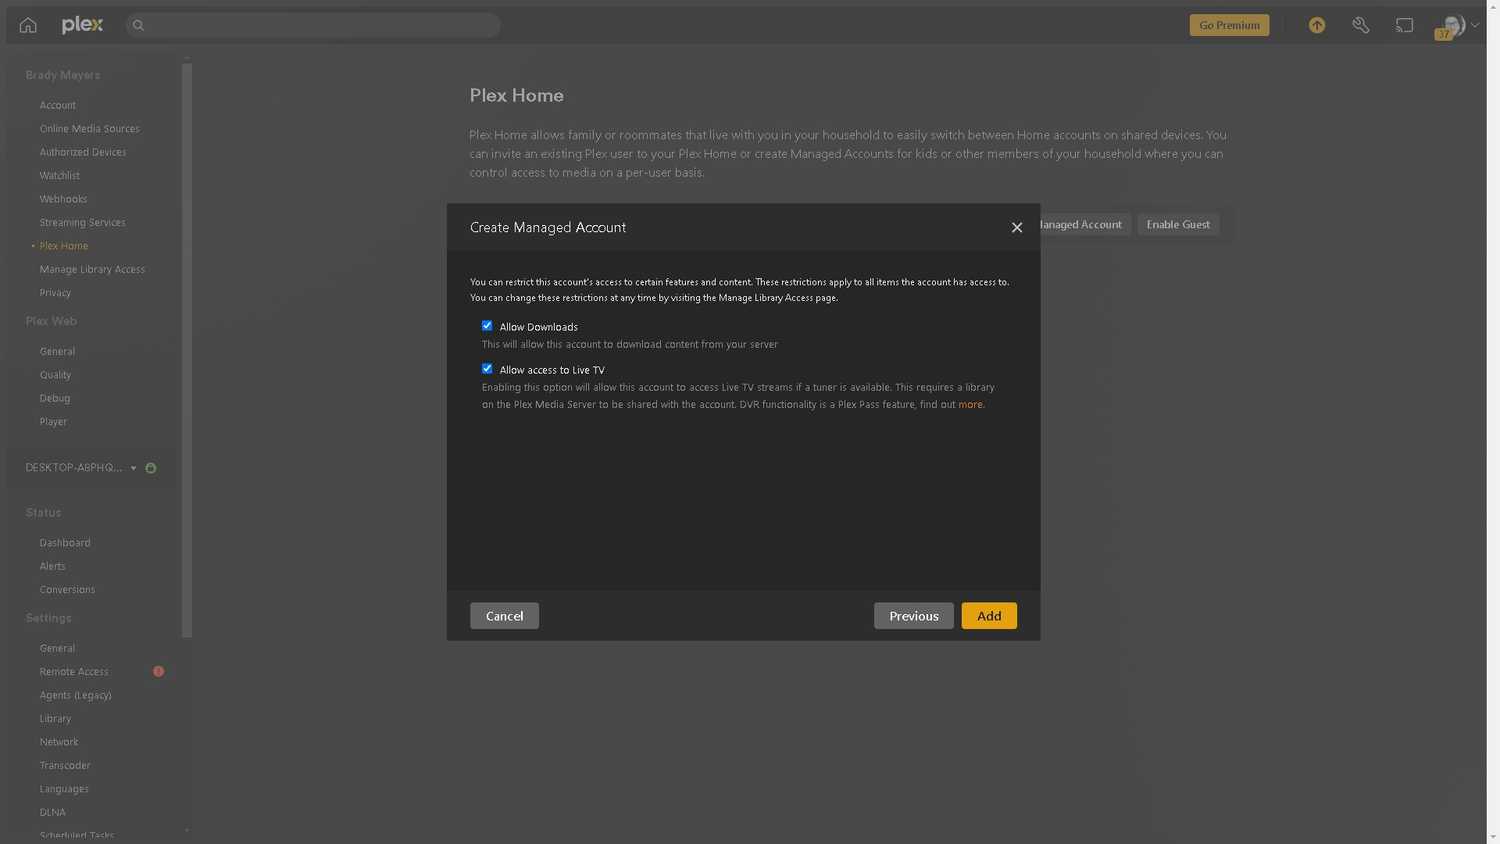Click the sidebar vertical scrollbar

(187, 350)
